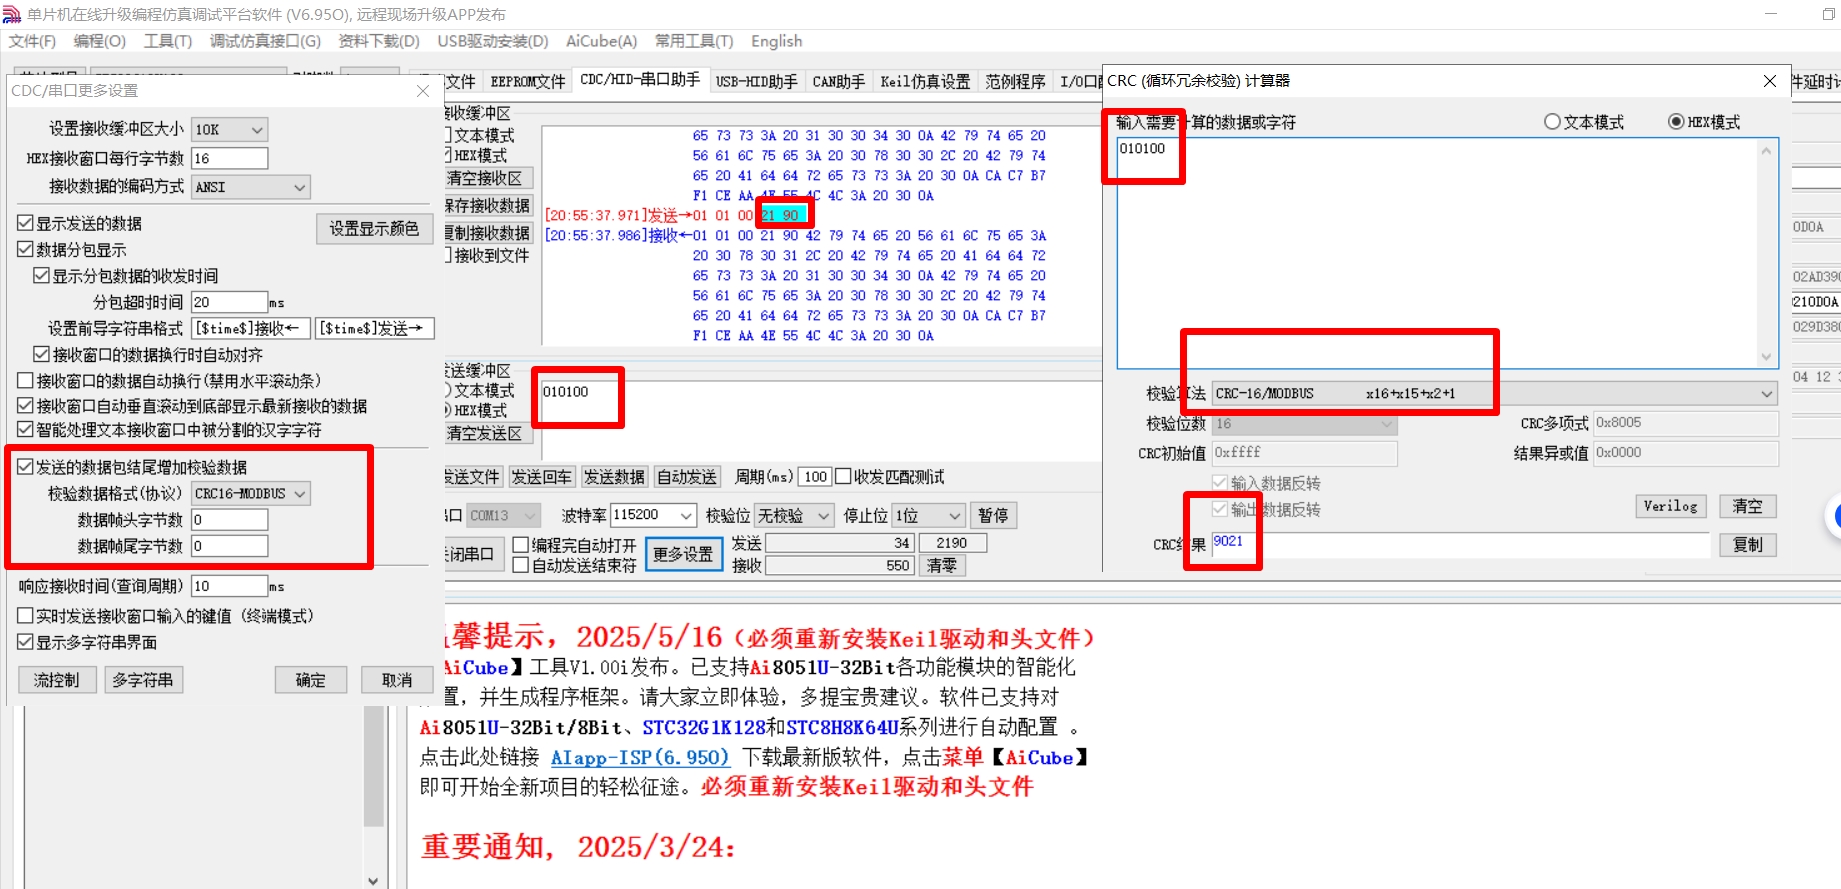Open the 调试仿真接口(G) menu
The height and width of the screenshot is (889, 1841).
[x=265, y=41]
